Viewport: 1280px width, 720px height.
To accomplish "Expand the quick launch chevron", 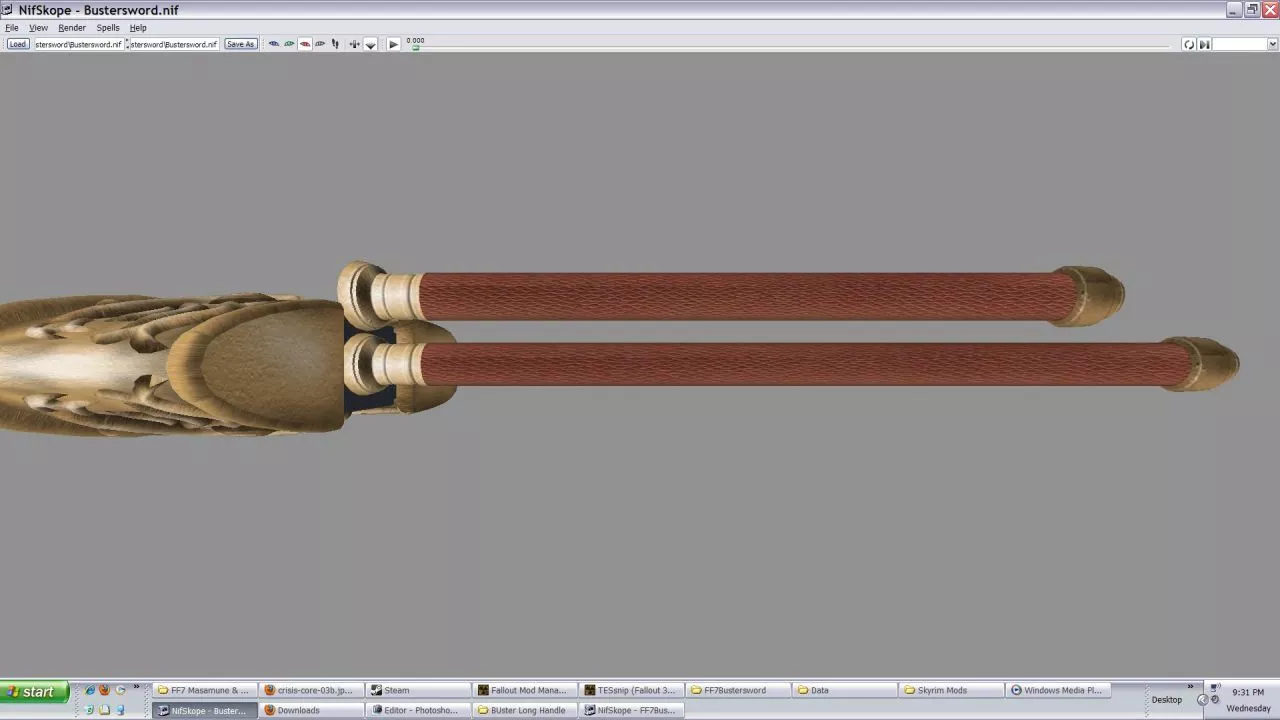I will [x=136, y=687].
